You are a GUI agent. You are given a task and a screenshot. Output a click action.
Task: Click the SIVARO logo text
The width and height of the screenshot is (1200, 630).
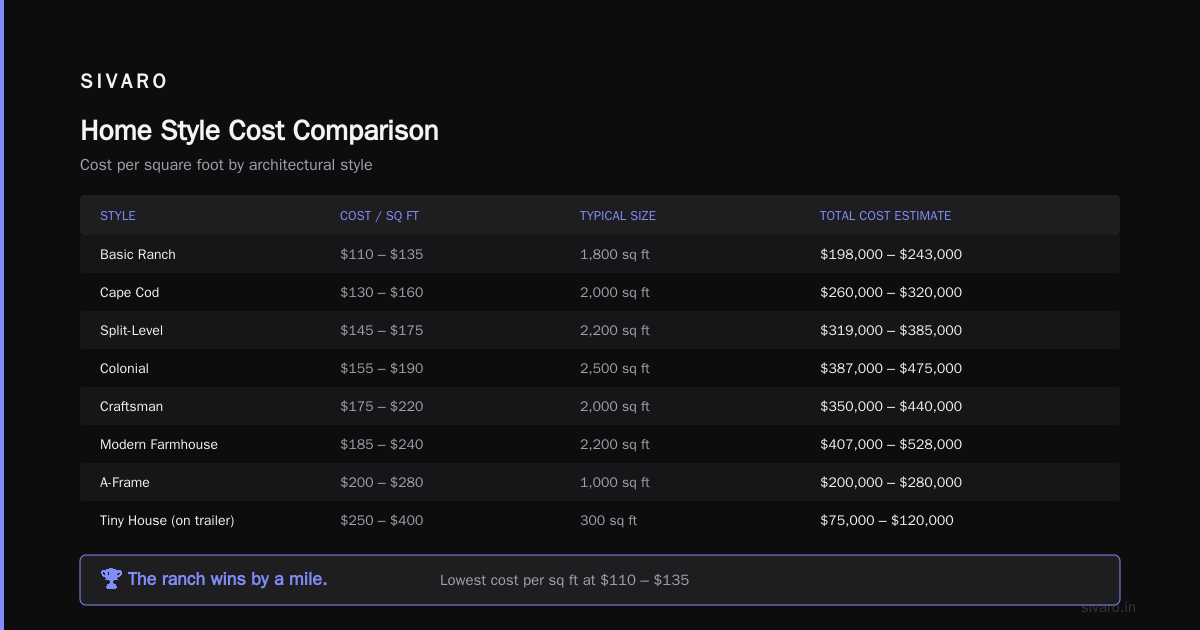124,82
